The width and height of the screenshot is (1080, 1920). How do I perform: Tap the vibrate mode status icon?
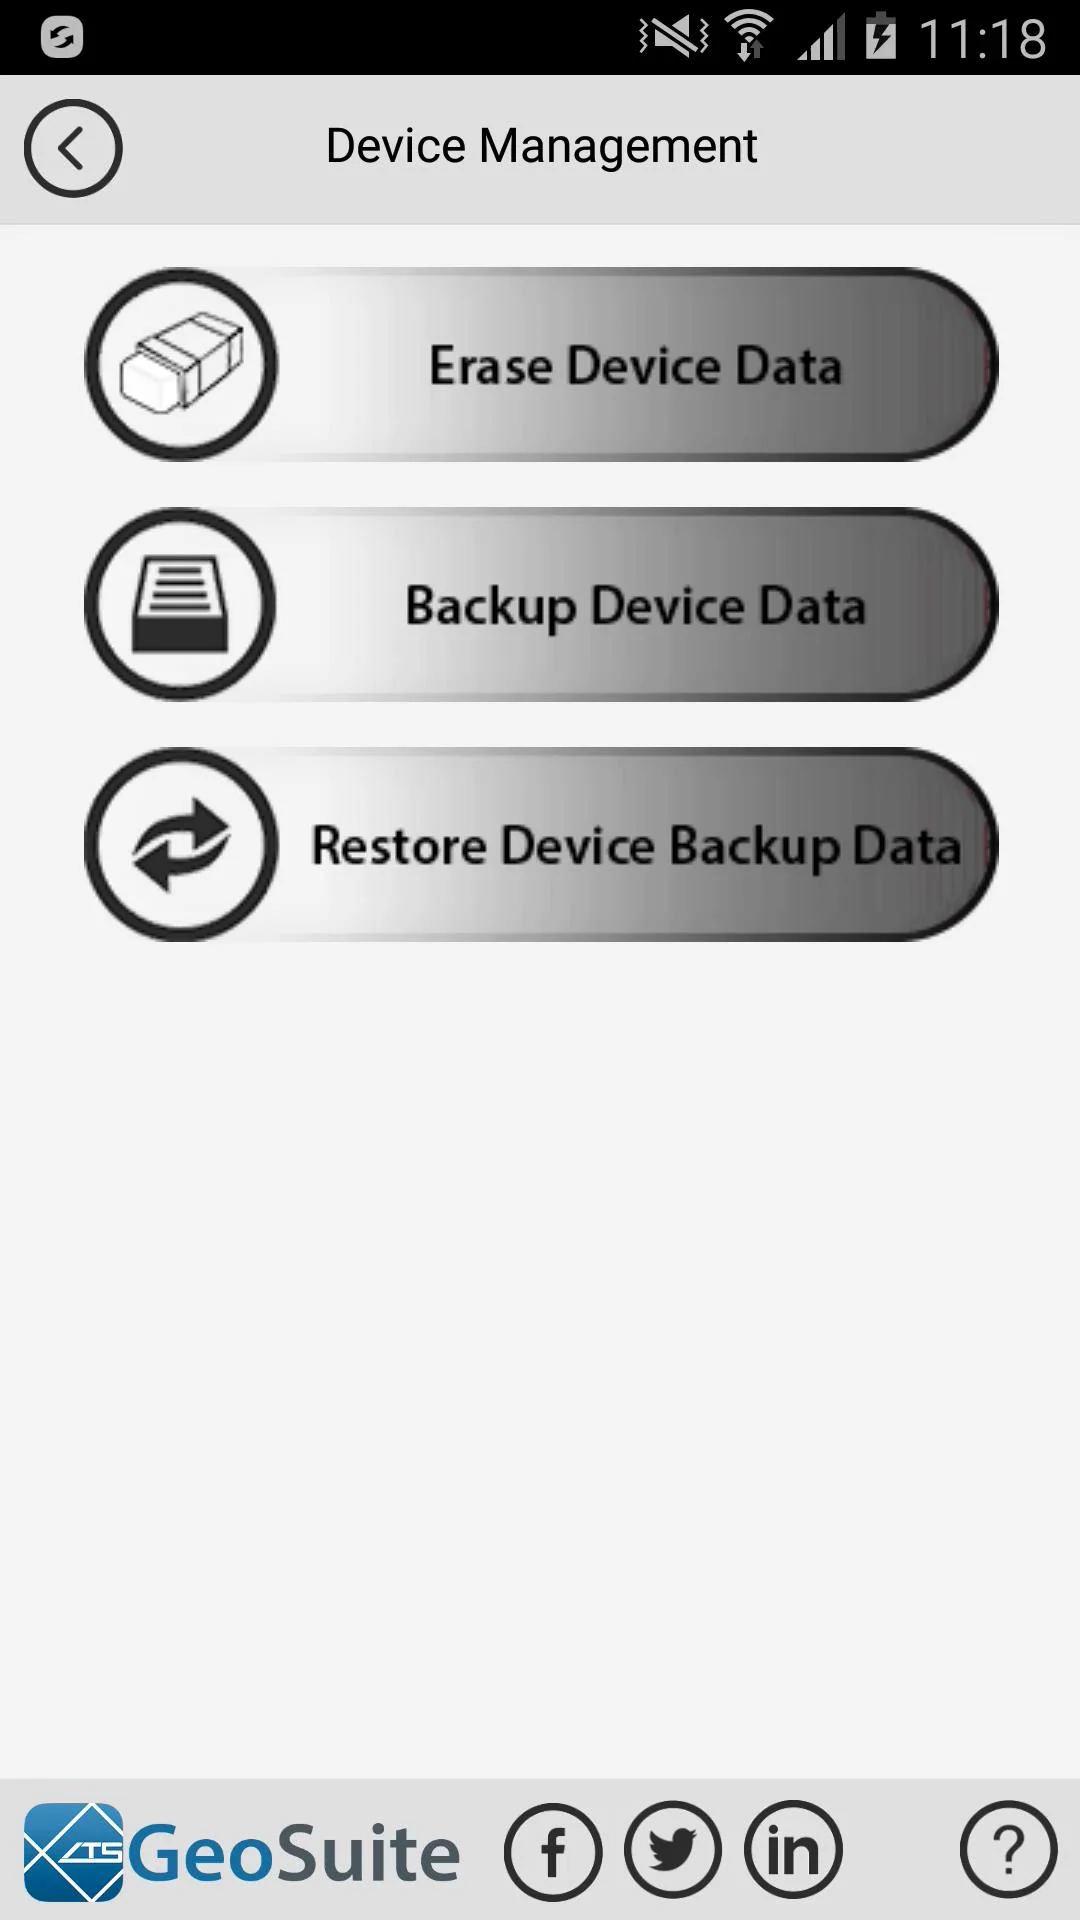(x=673, y=36)
